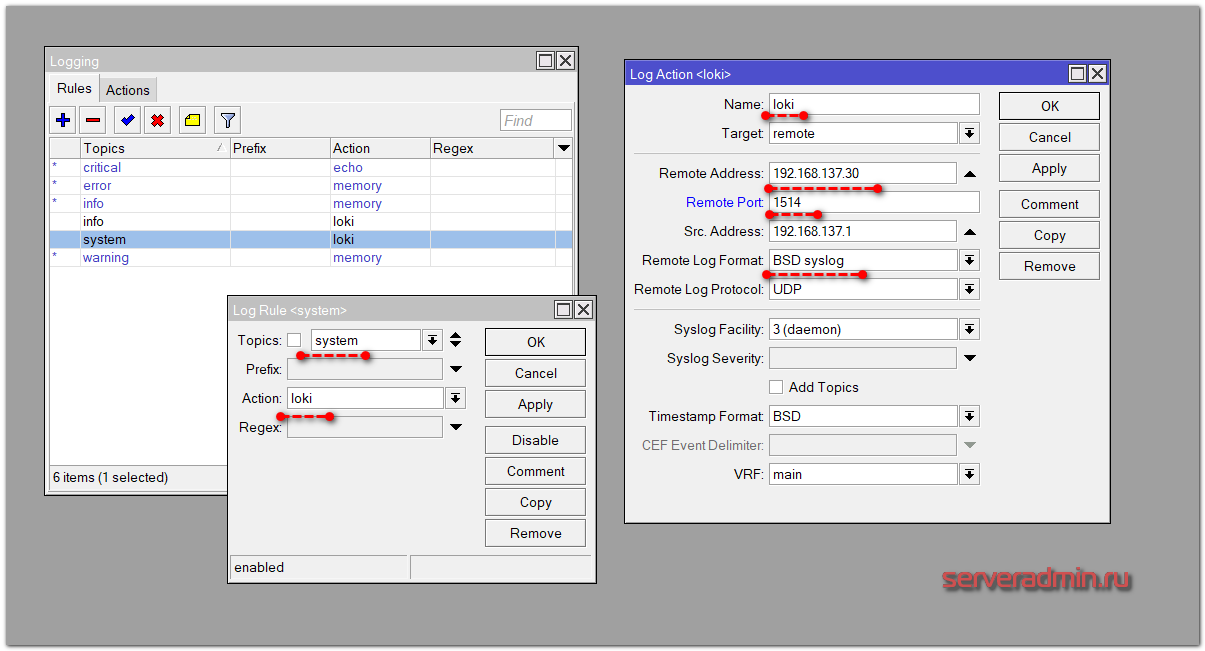Click Disable in Log Rule dialog
This screenshot has width=1205, height=651.
click(535, 440)
